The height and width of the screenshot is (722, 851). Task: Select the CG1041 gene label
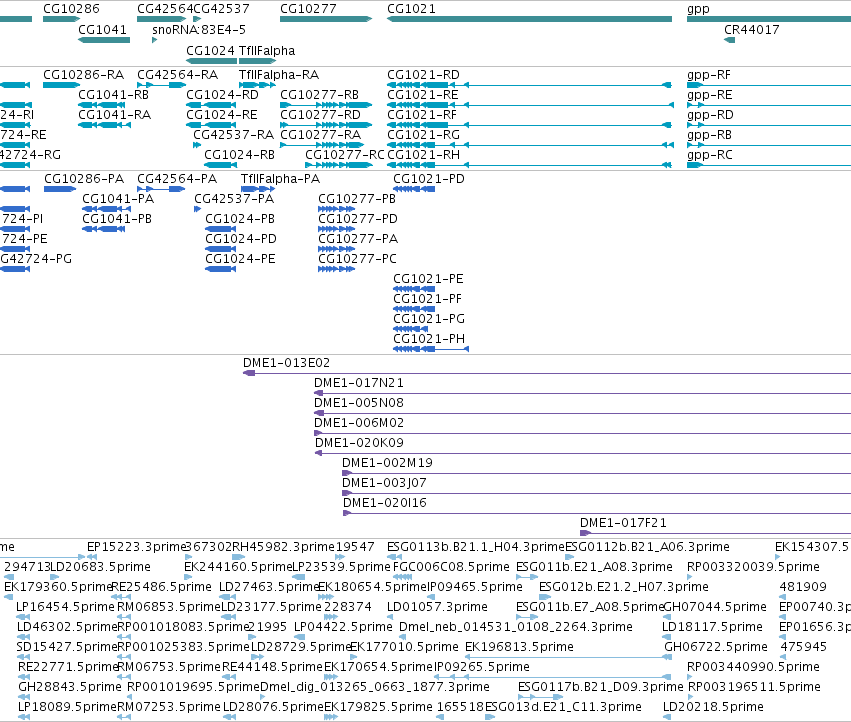click(x=102, y=29)
